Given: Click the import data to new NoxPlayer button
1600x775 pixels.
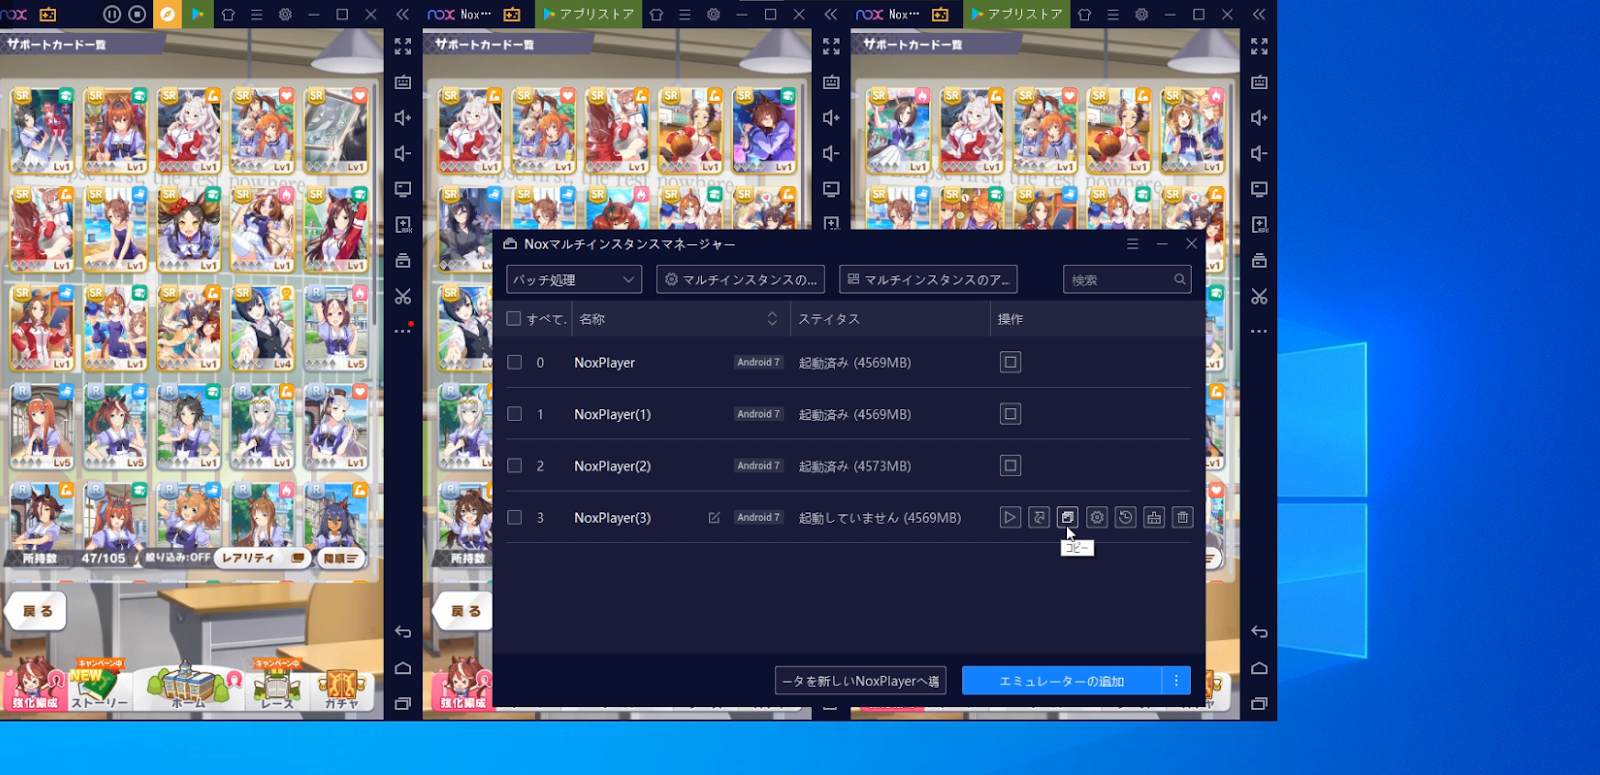Looking at the screenshot, I should pos(860,681).
